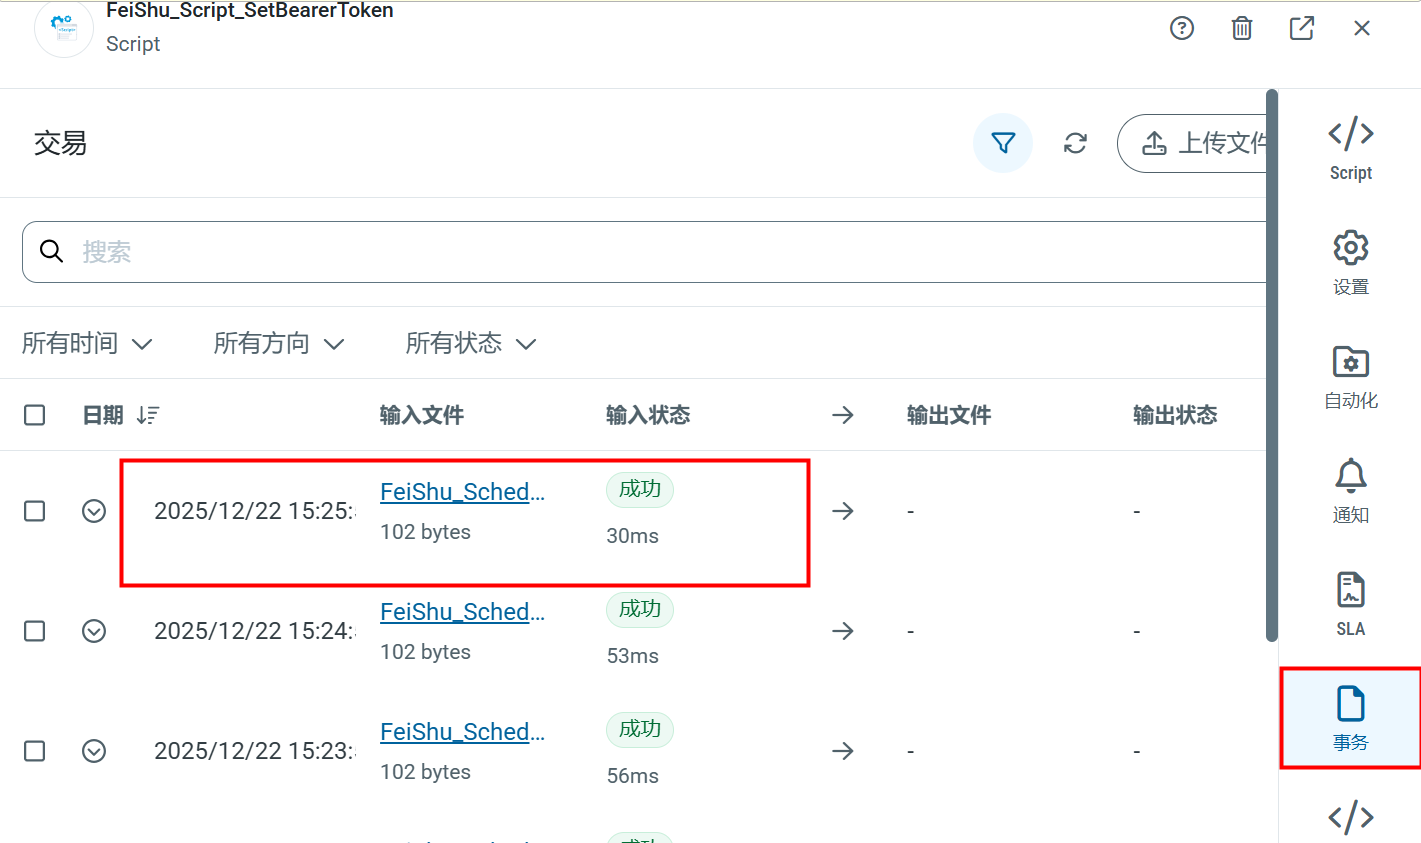Open the SLA tab
The image size is (1421, 843).
[1351, 604]
